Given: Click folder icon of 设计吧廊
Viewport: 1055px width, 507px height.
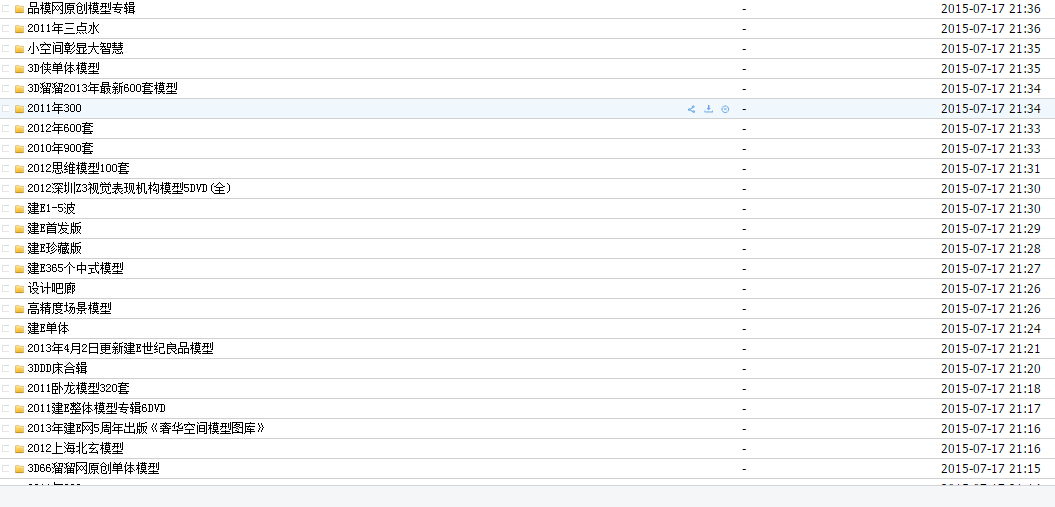Looking at the screenshot, I should click(x=20, y=289).
